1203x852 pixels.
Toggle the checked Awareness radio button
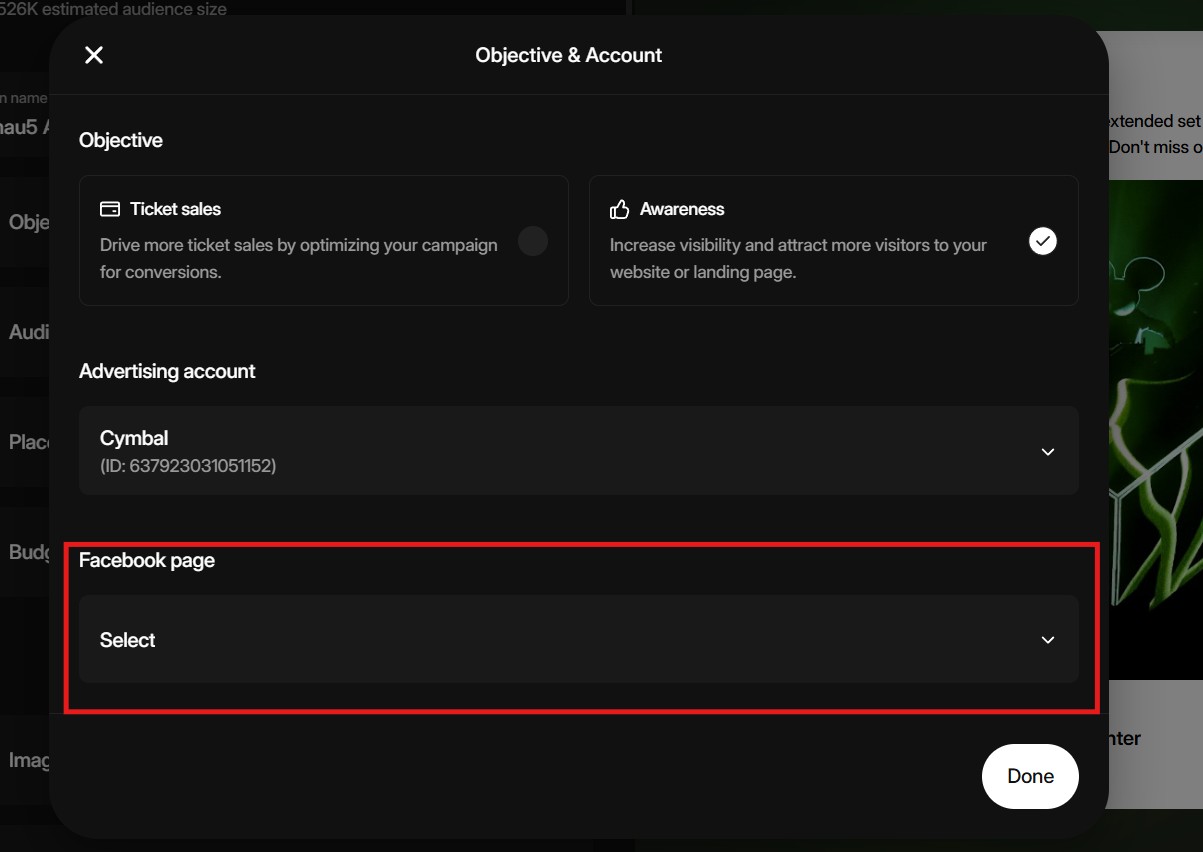point(1043,241)
